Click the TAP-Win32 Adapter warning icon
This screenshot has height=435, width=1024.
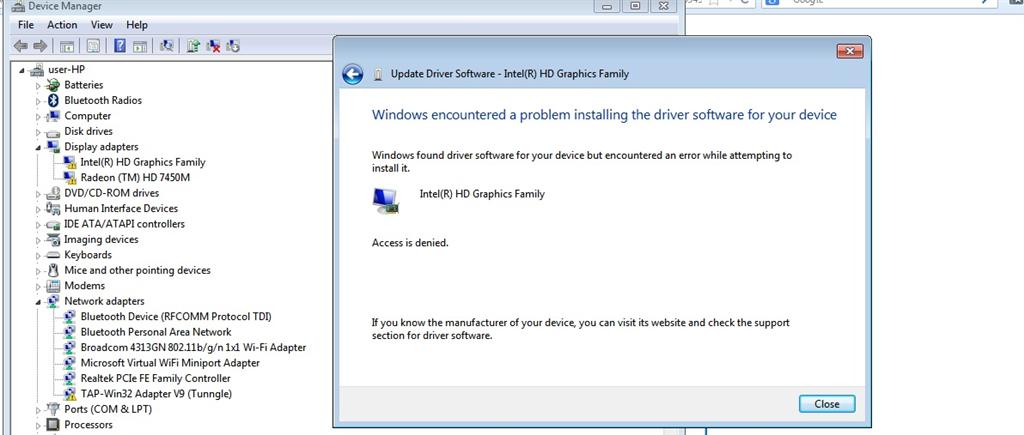point(70,394)
